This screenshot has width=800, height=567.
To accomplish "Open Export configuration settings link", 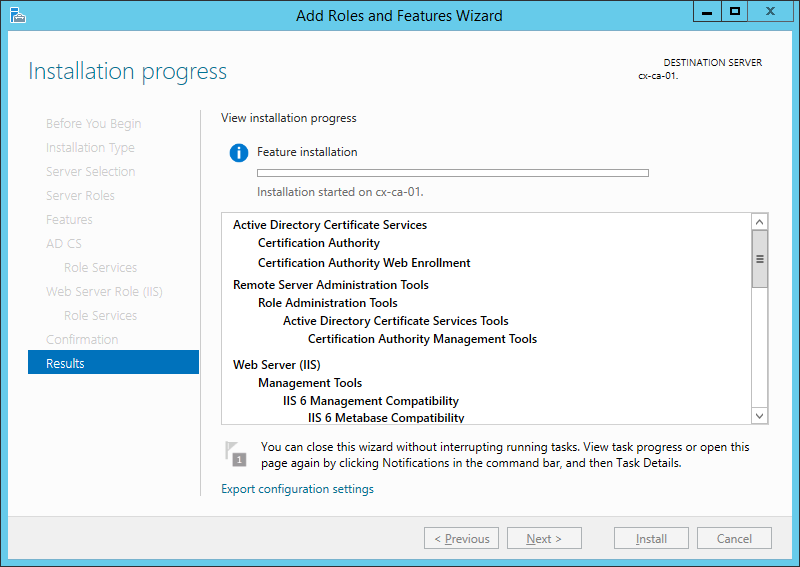I will point(297,489).
